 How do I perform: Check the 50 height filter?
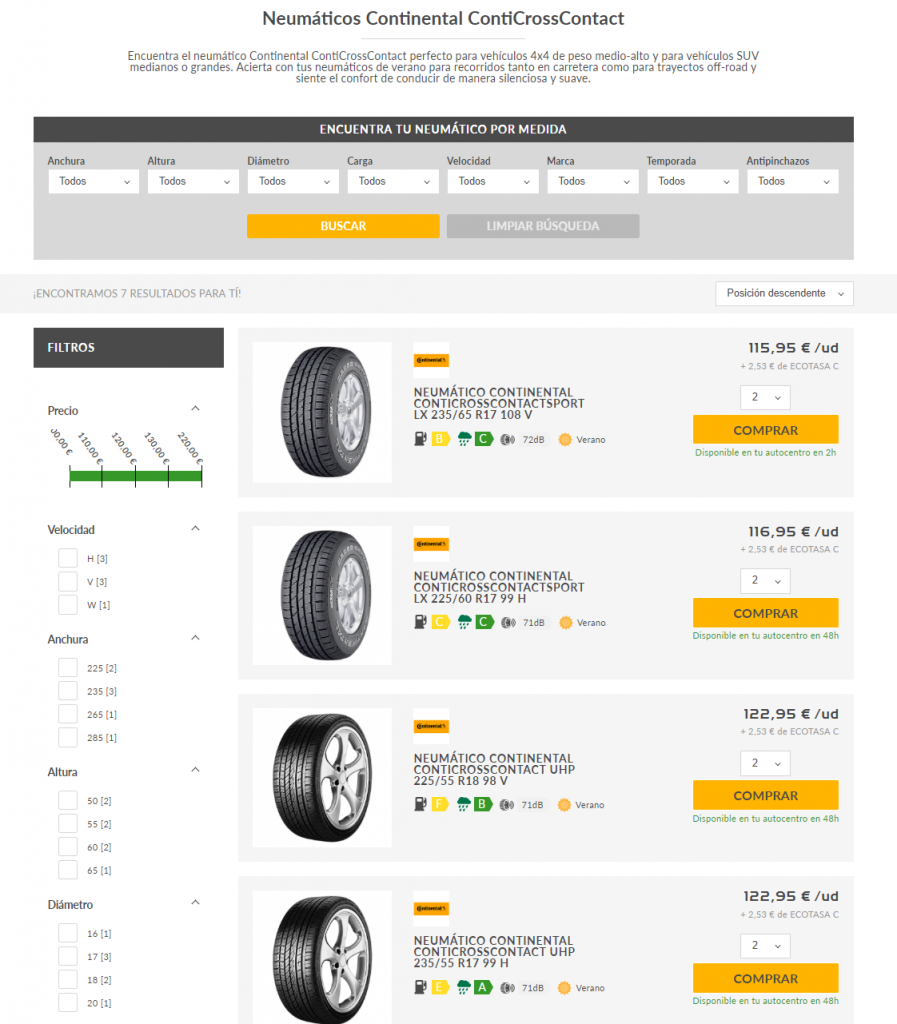pos(68,800)
